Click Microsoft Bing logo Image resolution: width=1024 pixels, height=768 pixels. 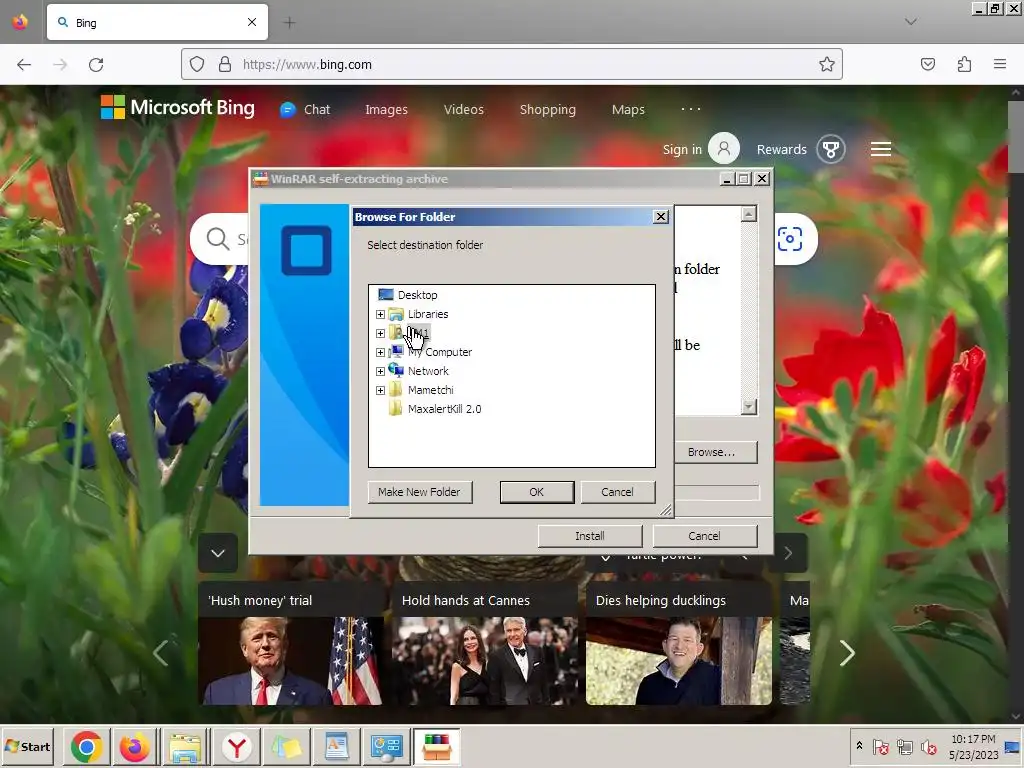(178, 108)
